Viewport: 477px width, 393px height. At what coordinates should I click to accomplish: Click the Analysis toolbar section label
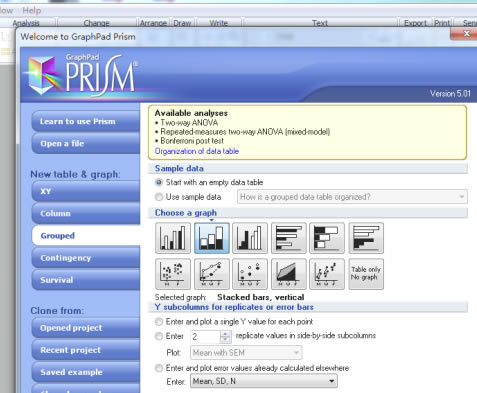coord(26,23)
